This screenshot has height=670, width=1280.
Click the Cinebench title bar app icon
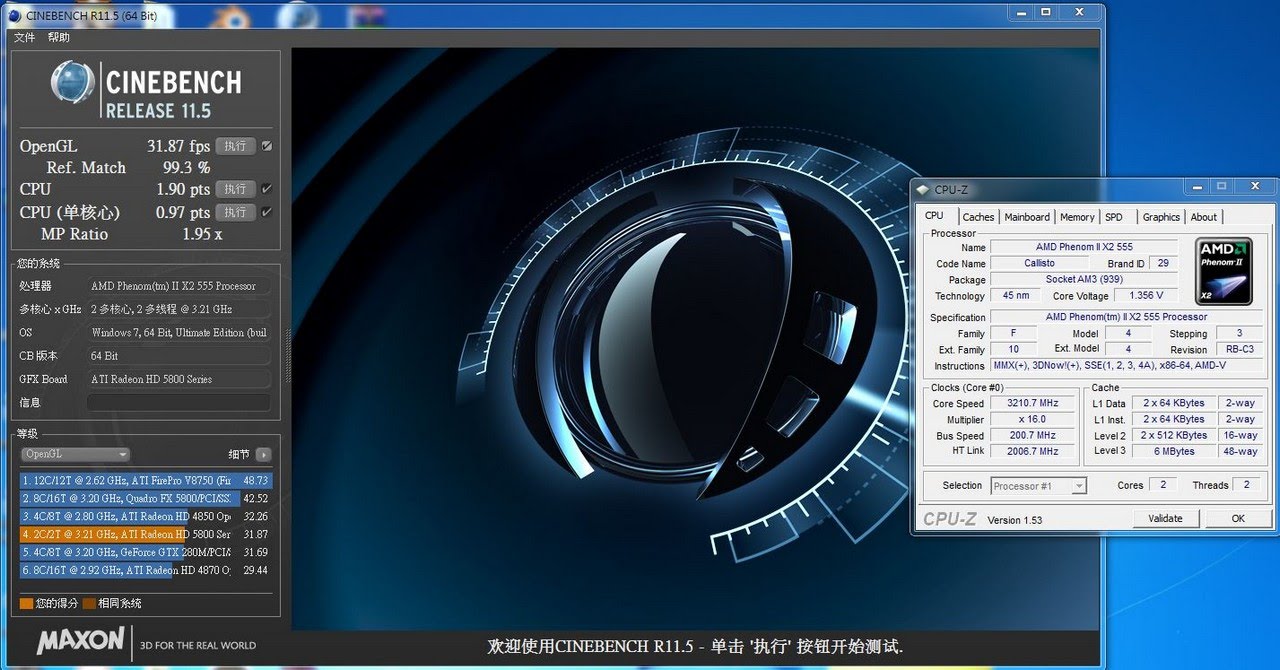(14, 15)
